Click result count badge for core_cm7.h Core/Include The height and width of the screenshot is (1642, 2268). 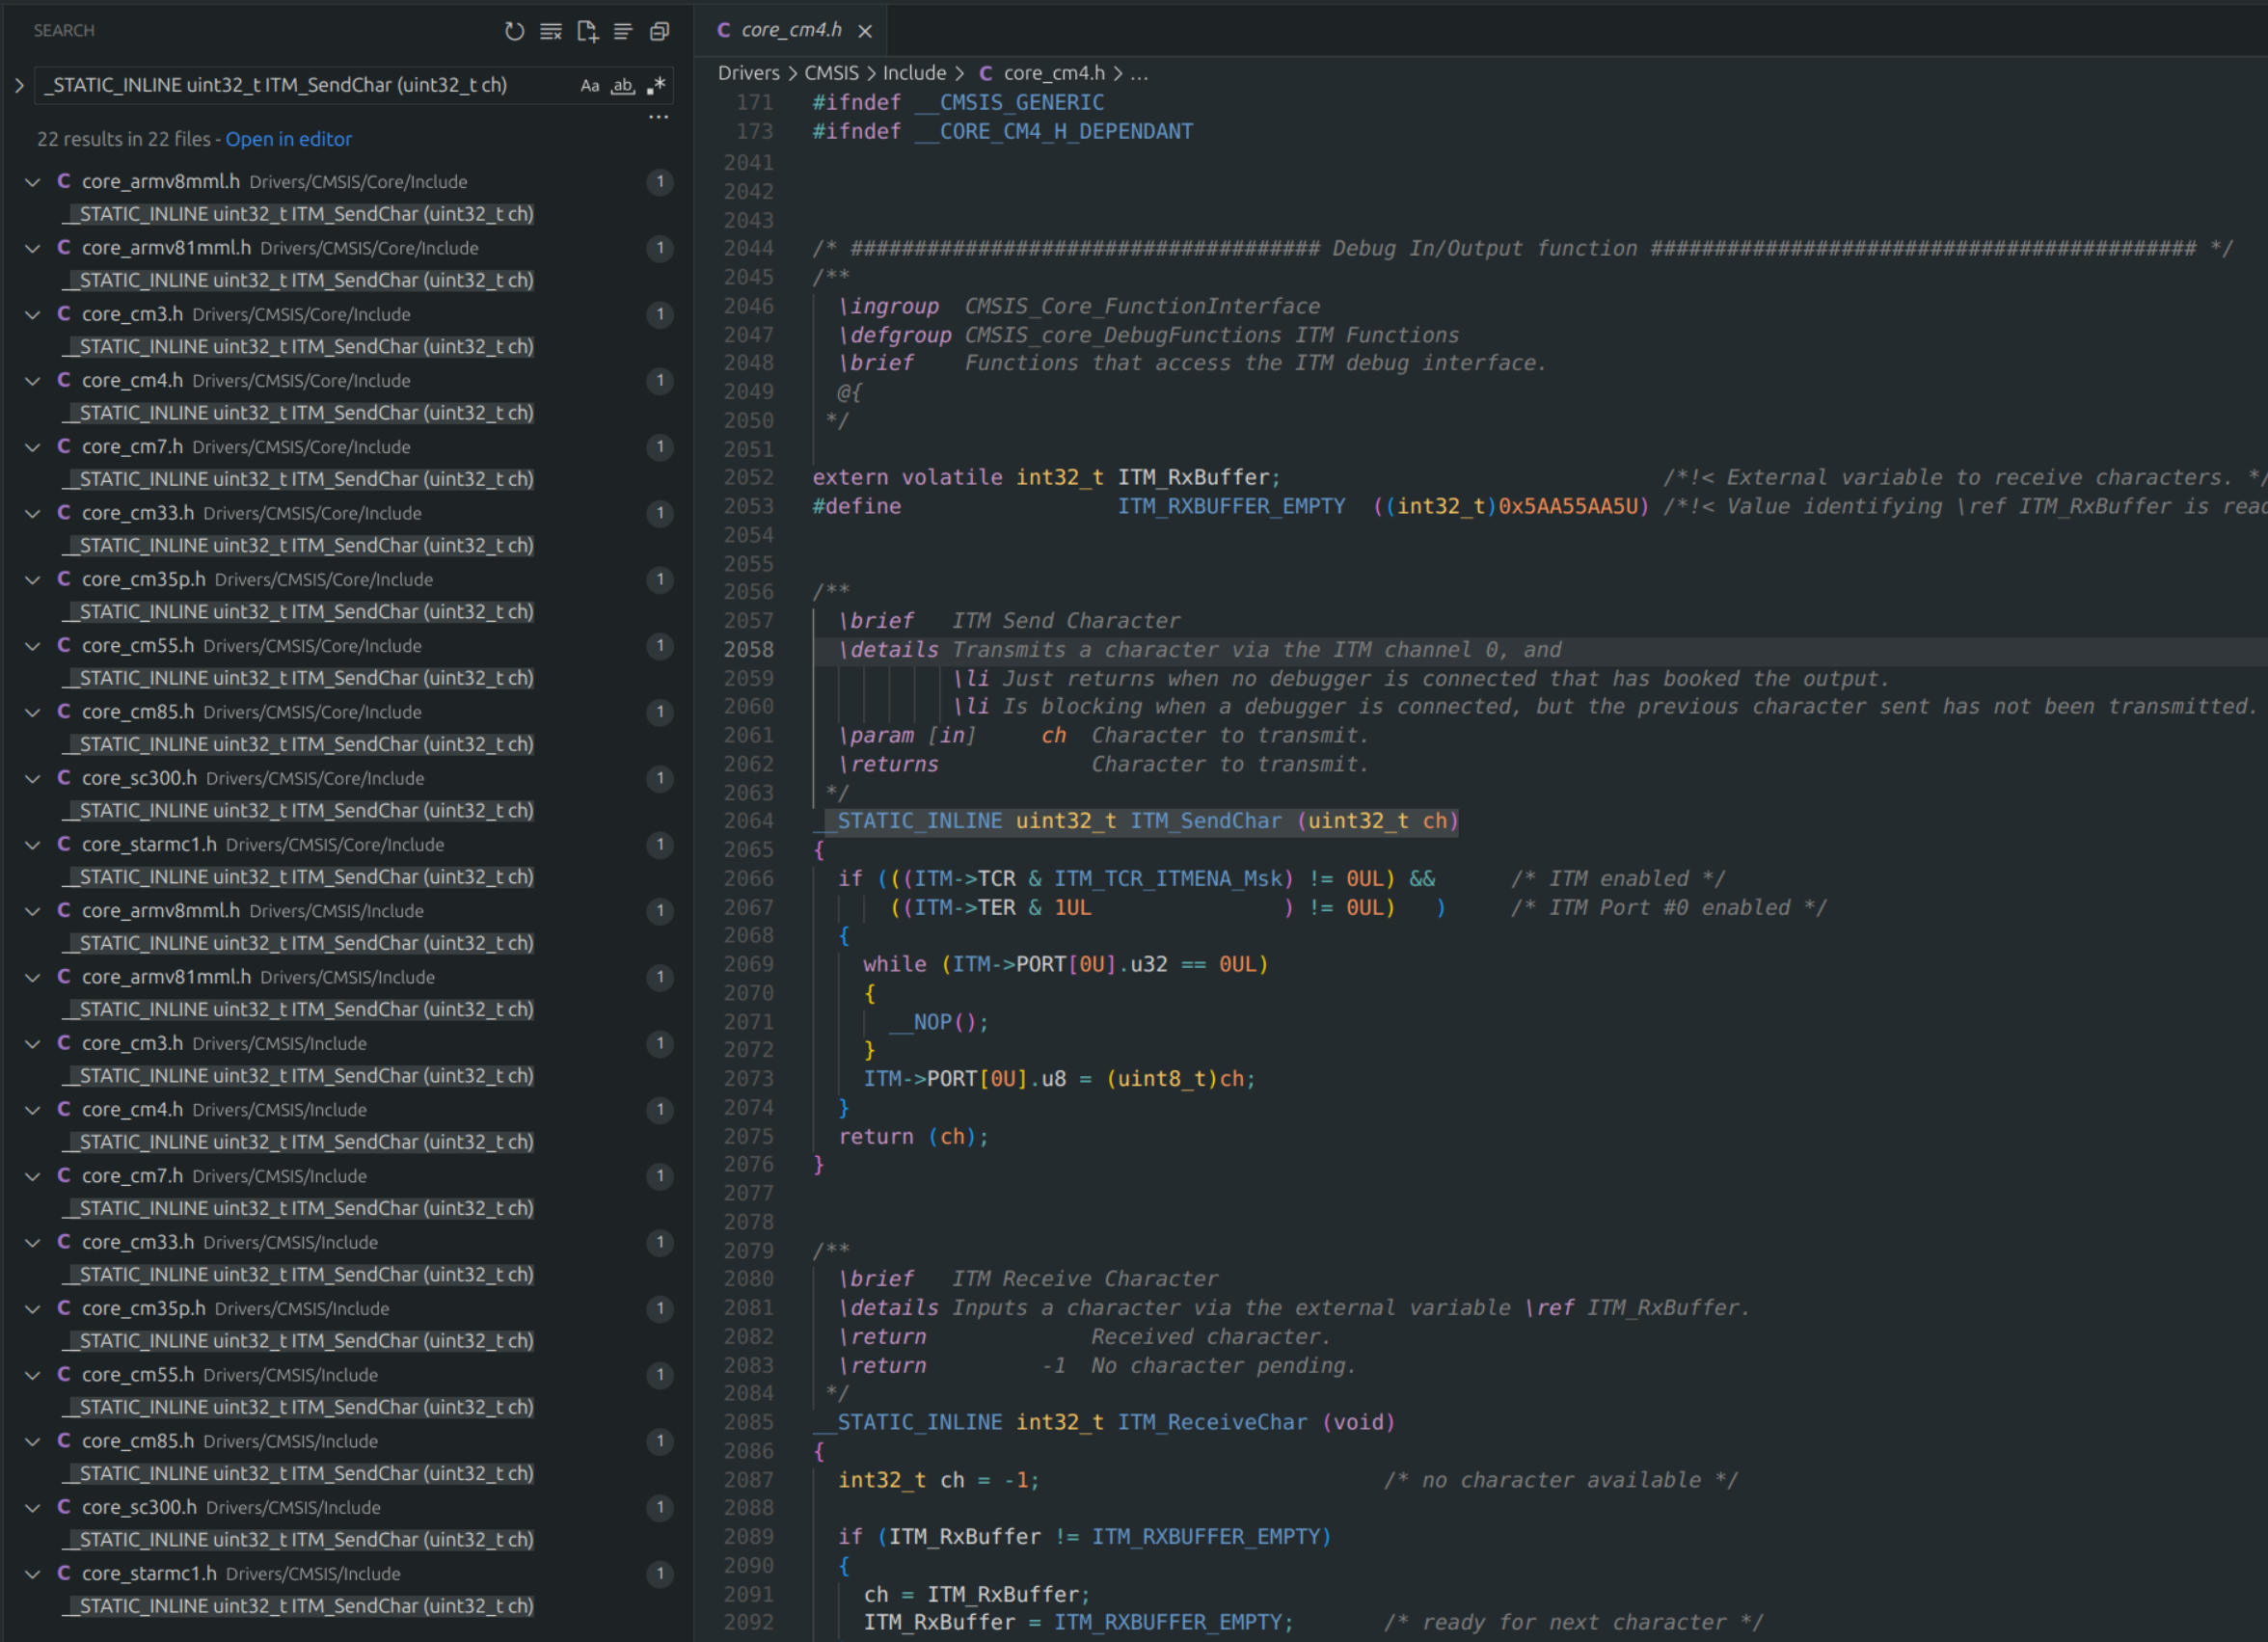[x=659, y=447]
